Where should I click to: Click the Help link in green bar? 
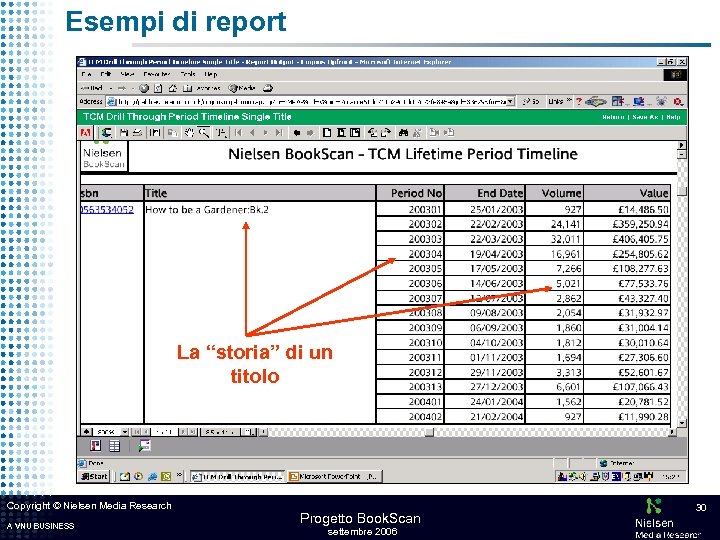(673, 117)
